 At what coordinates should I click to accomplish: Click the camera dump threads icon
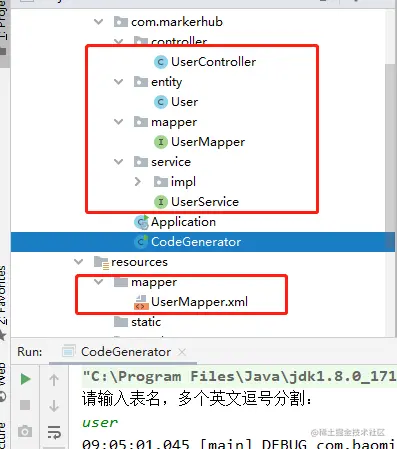pos(25,431)
